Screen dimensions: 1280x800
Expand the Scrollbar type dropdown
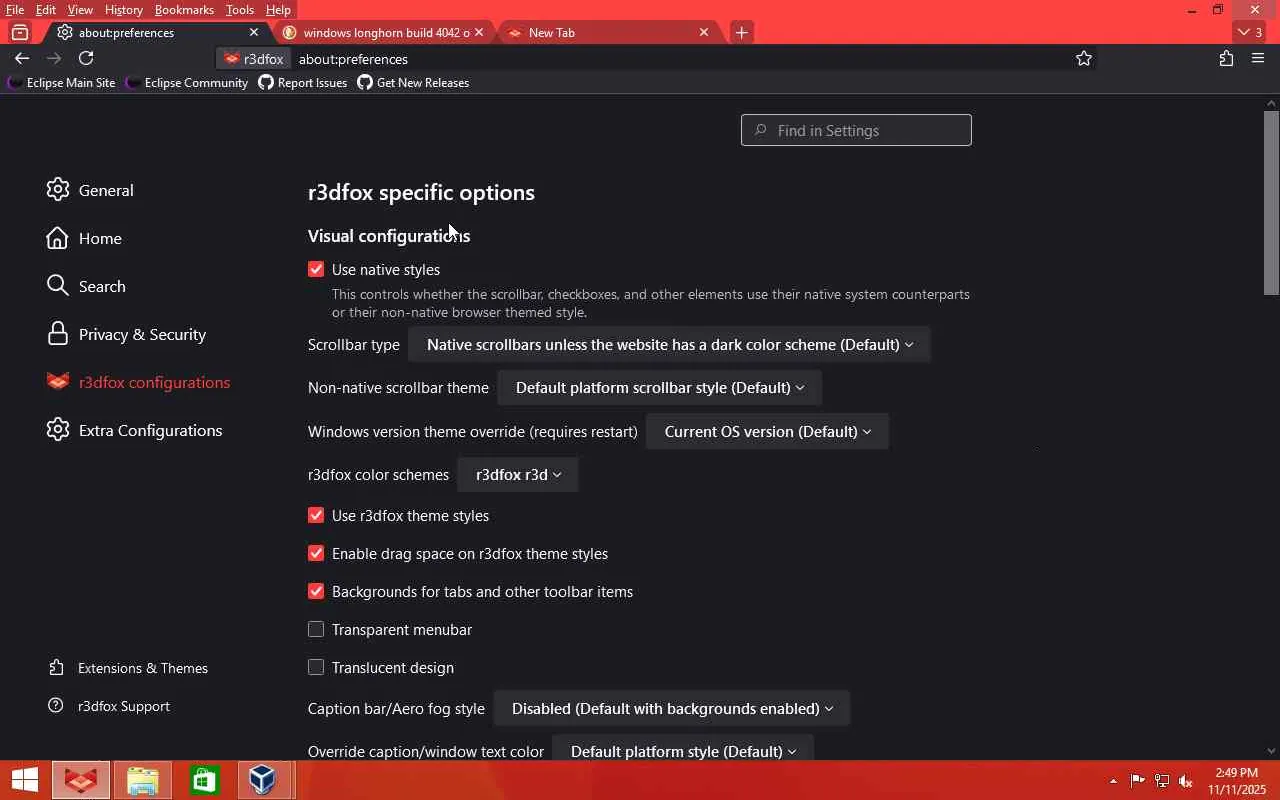(669, 345)
